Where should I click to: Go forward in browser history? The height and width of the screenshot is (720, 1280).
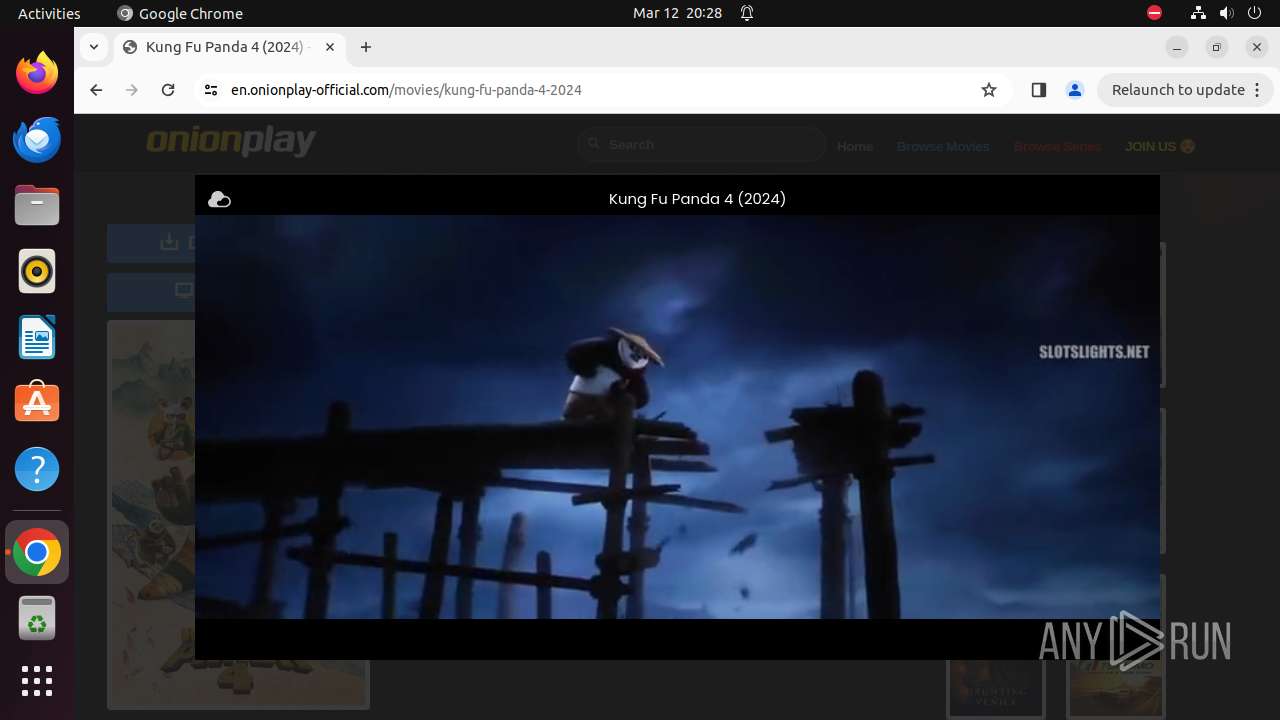132,90
